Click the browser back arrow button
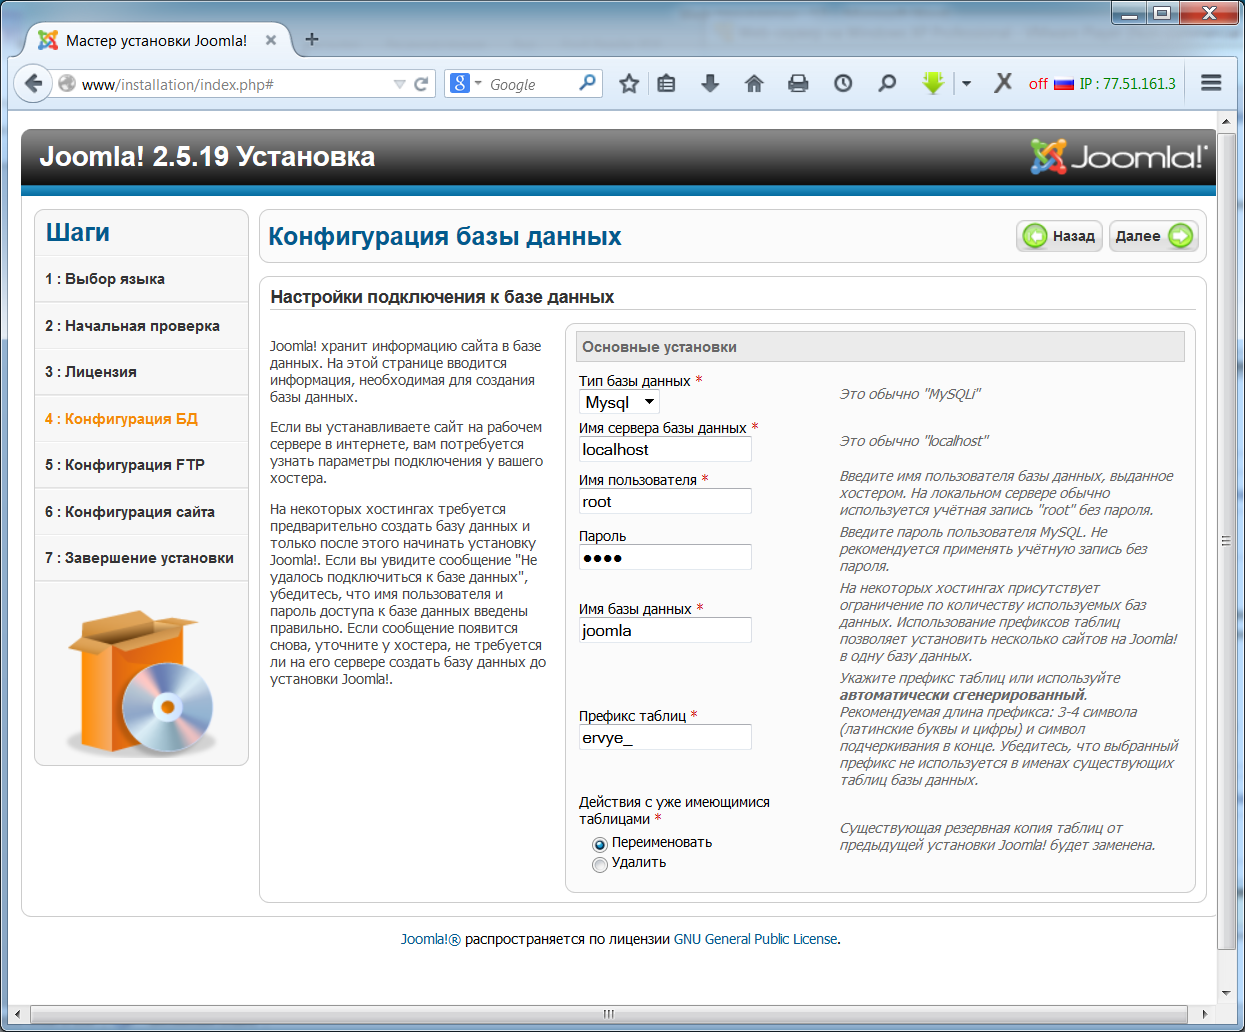 coord(33,84)
